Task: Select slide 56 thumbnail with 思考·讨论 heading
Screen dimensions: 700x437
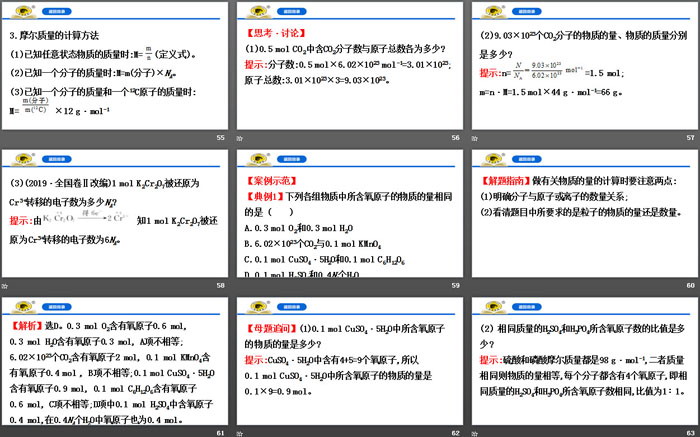Action: [350, 66]
